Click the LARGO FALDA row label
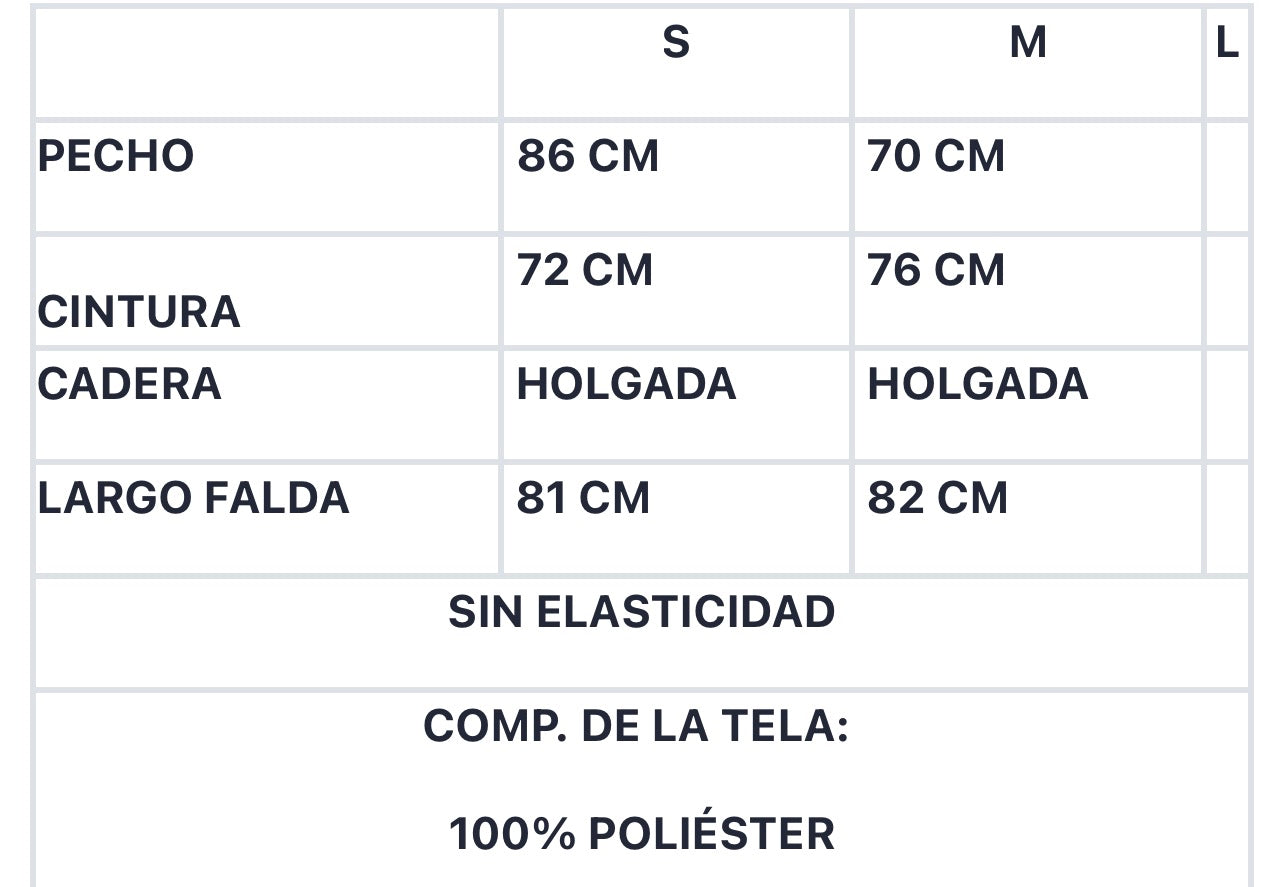 194,499
